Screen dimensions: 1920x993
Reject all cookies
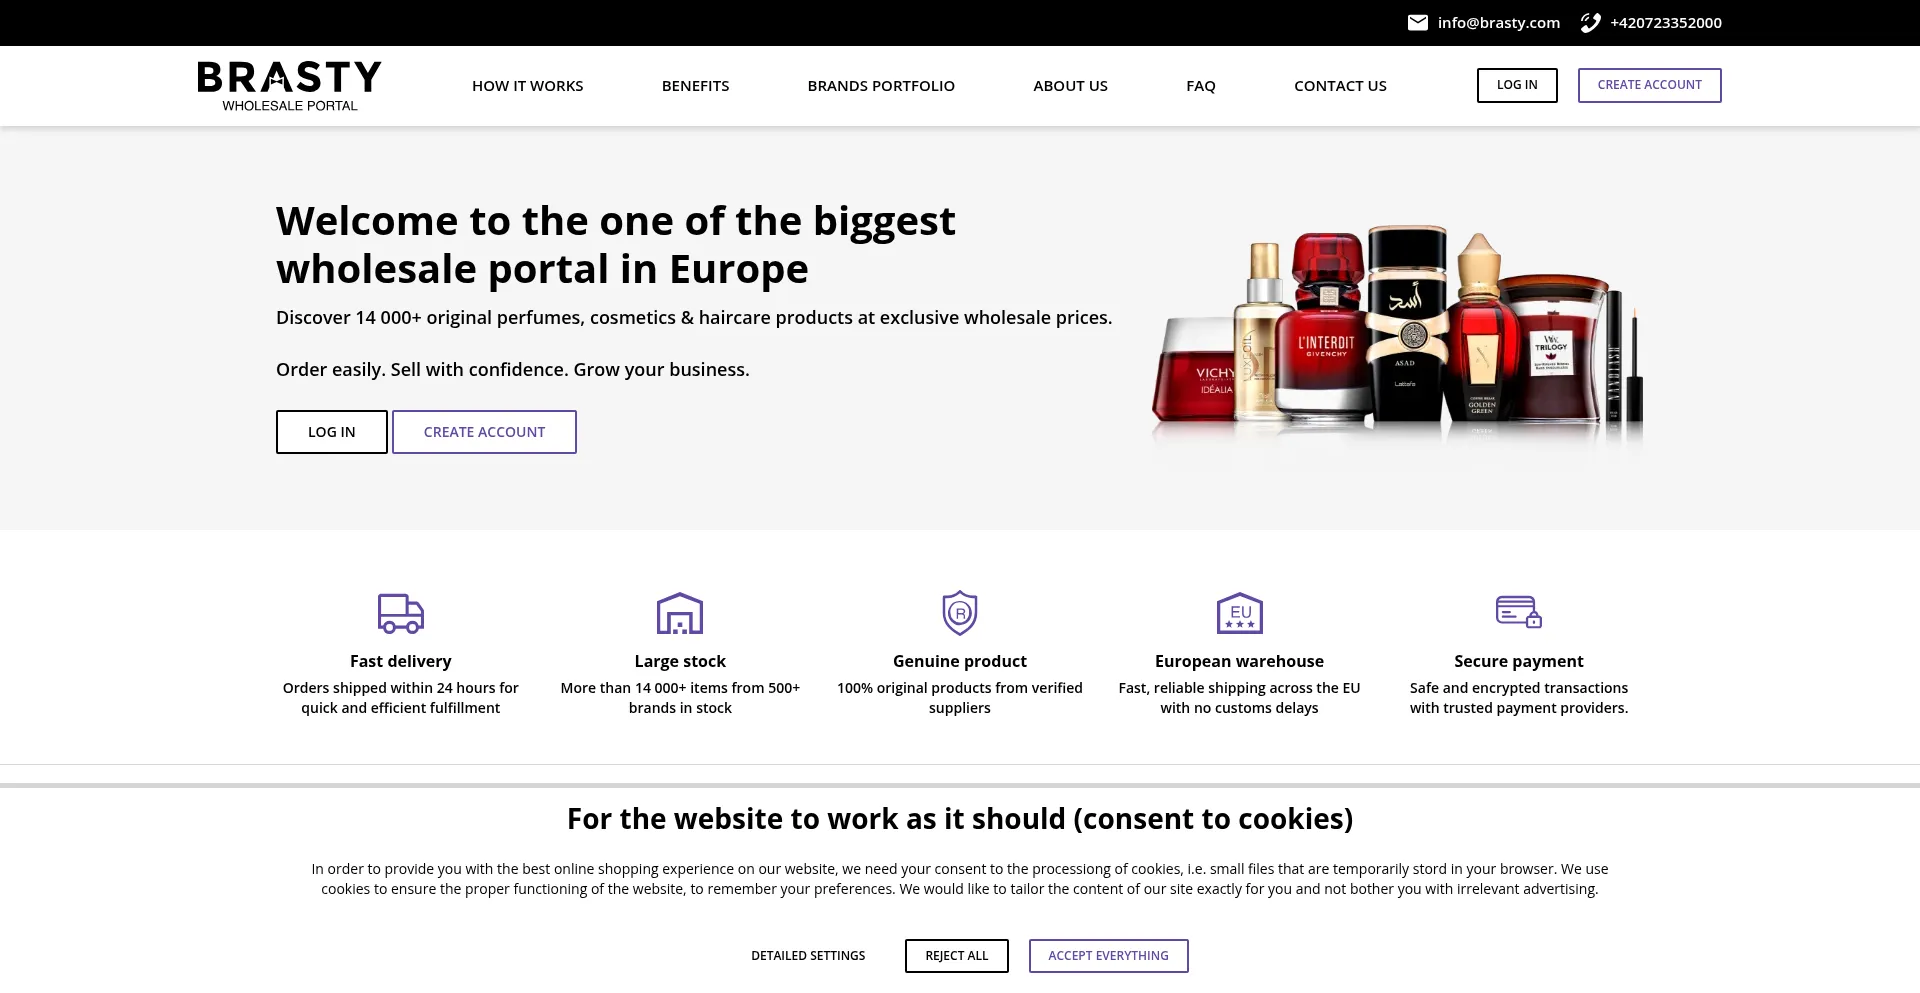[957, 956]
